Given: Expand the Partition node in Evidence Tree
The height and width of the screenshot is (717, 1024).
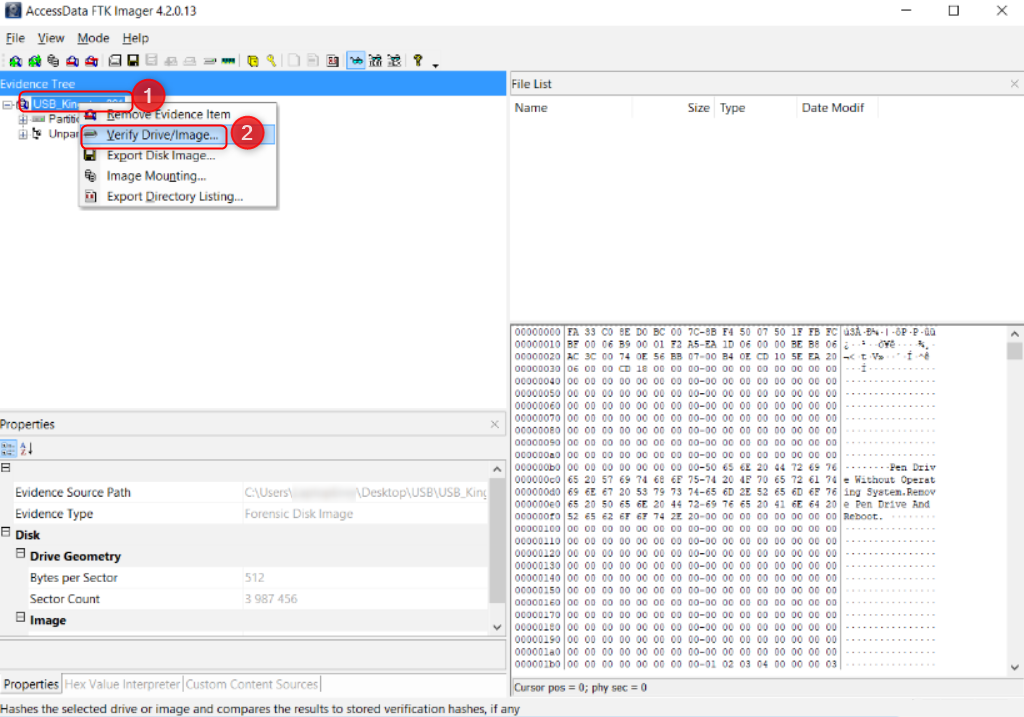Looking at the screenshot, I should coord(23,119).
